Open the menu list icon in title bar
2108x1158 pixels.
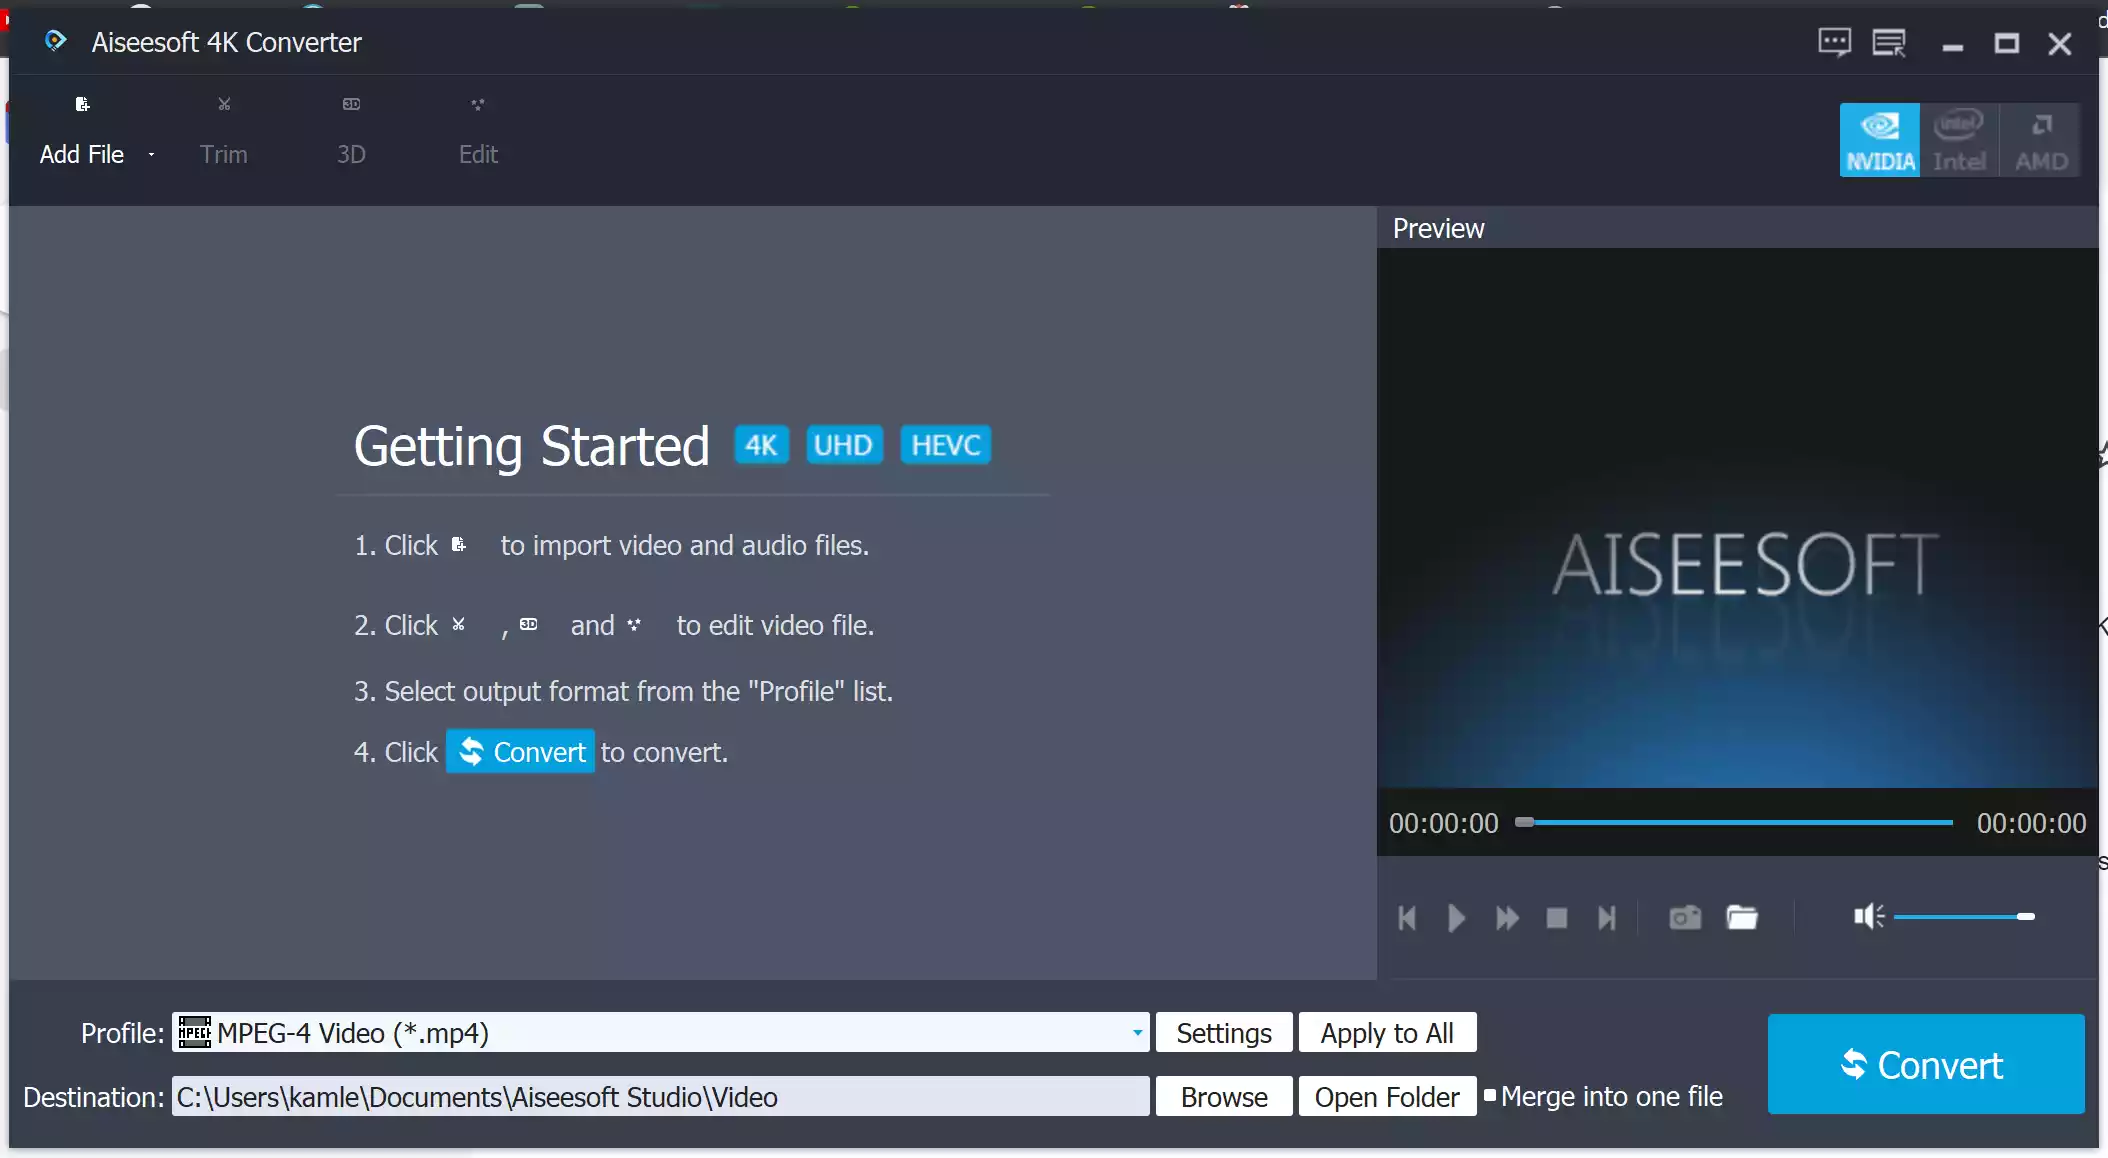1889,43
